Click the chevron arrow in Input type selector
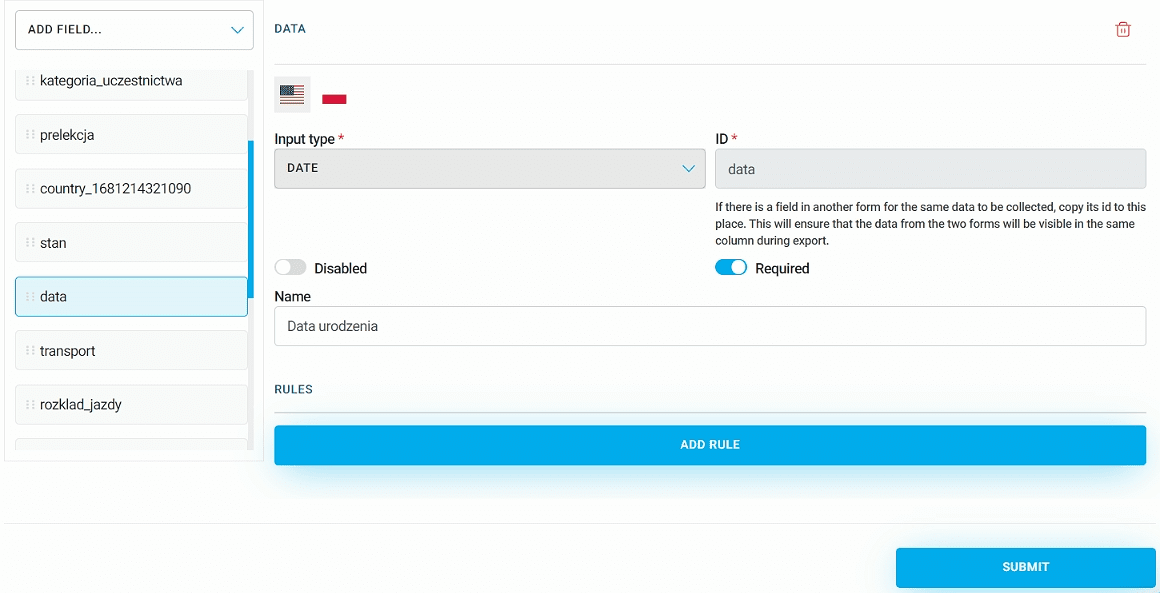 click(688, 169)
